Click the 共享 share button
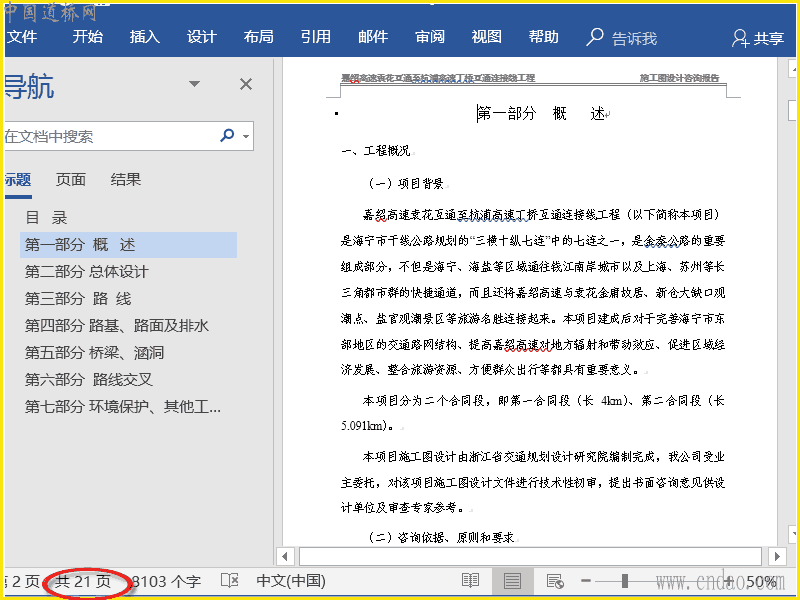 pos(758,38)
